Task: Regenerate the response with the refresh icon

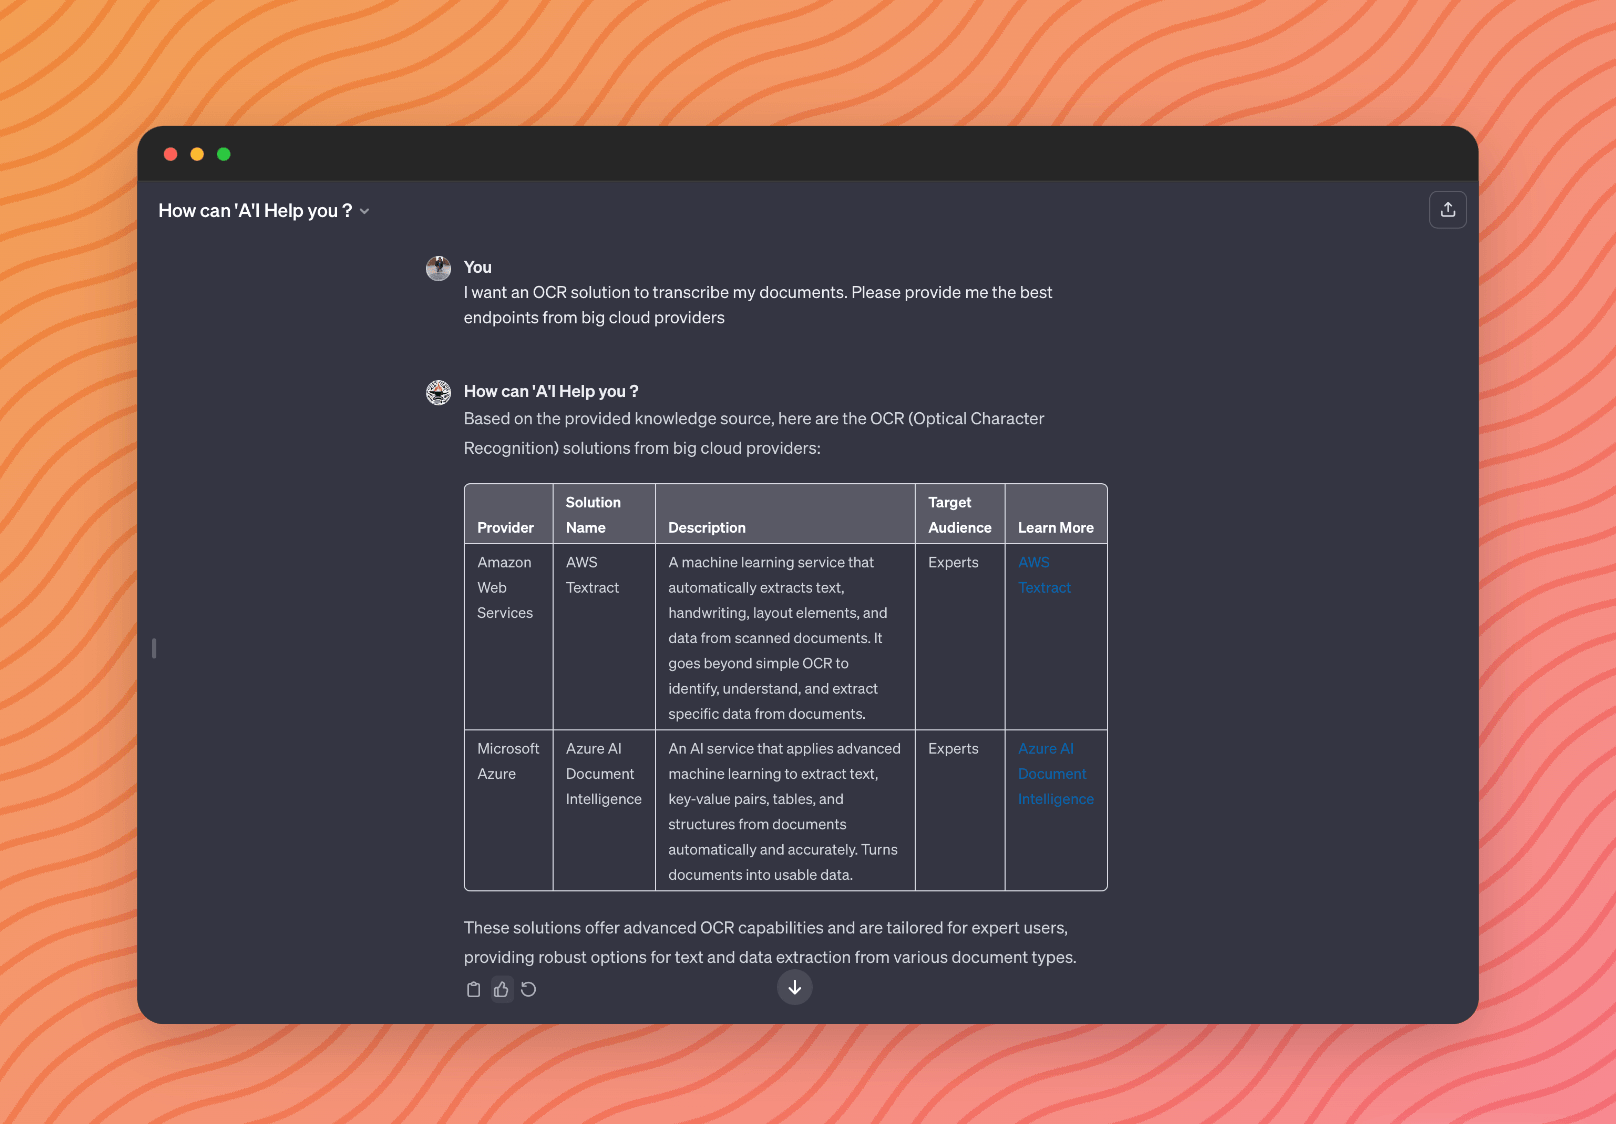Action: (x=529, y=989)
